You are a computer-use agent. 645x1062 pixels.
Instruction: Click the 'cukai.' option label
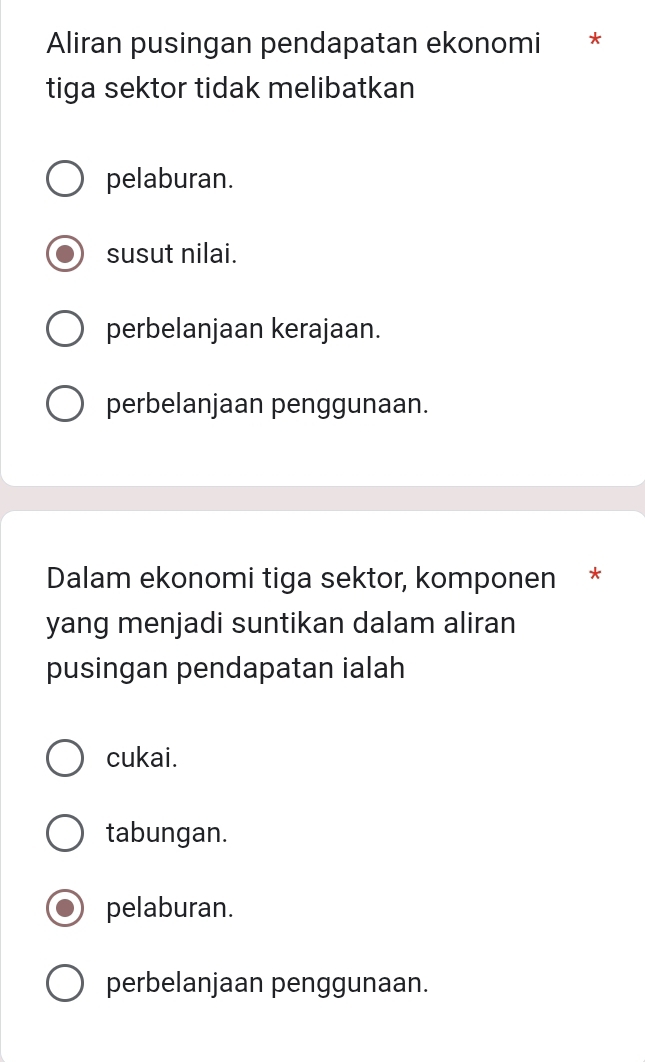142,757
